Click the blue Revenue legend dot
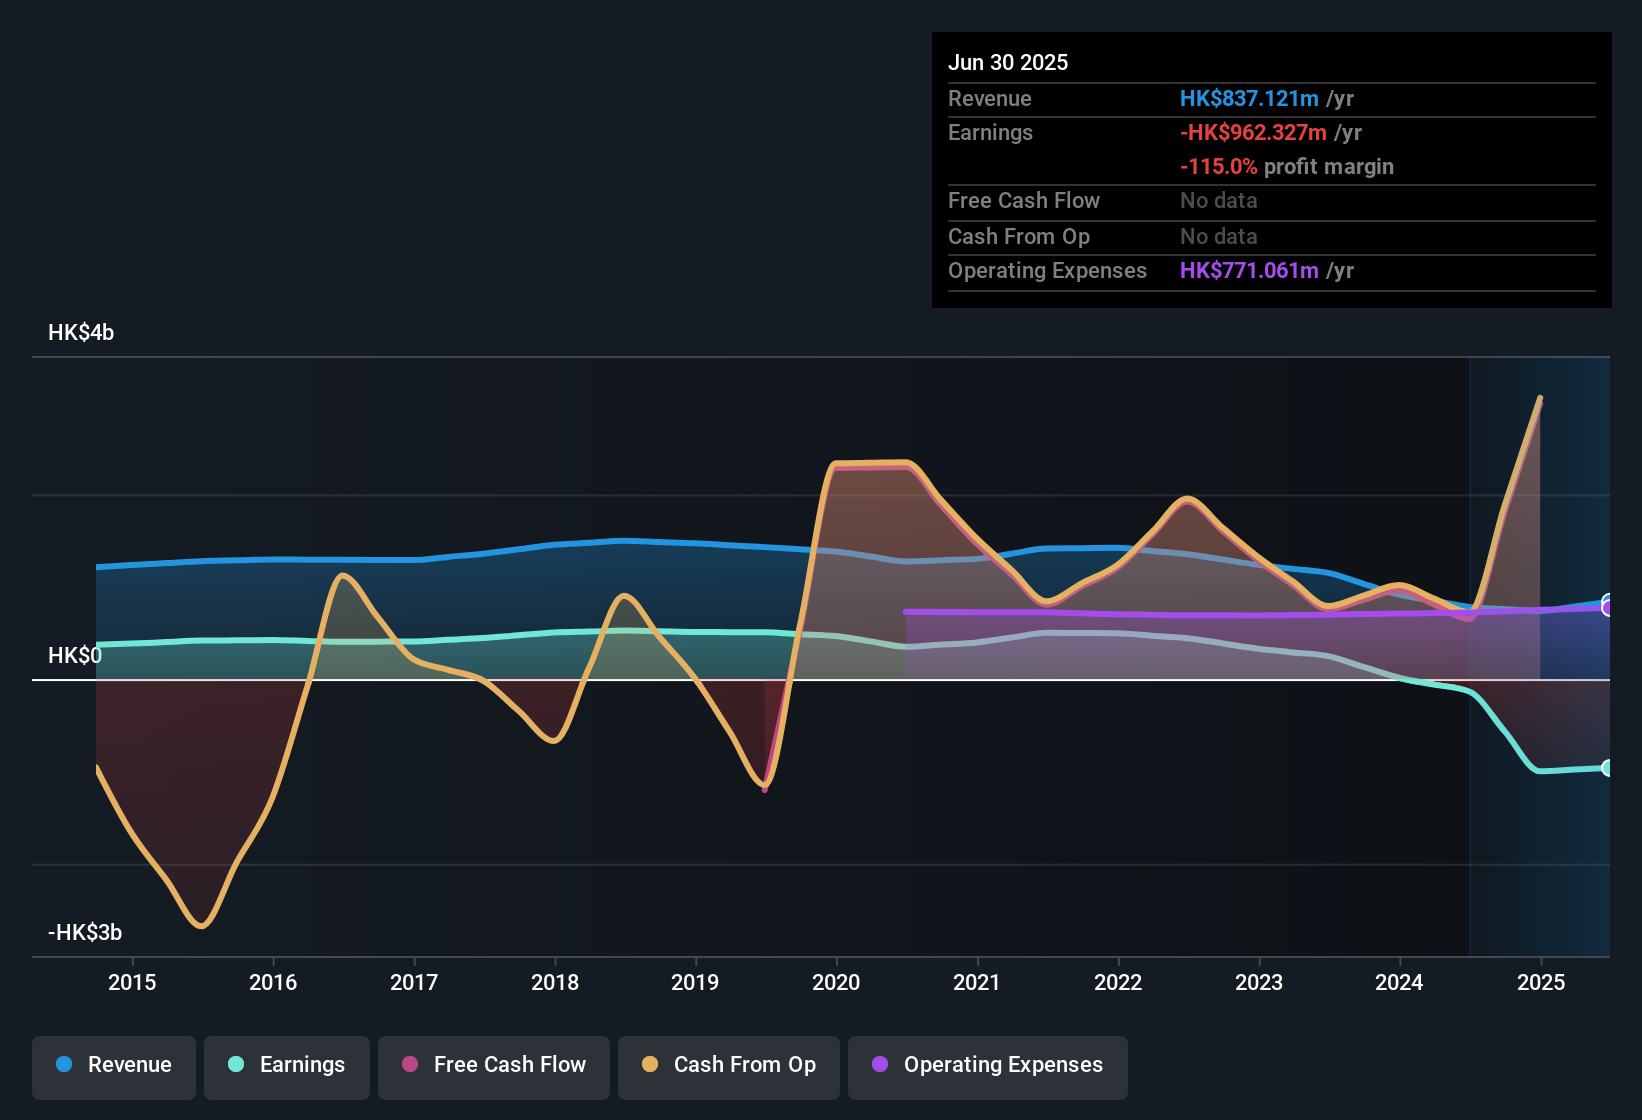The height and width of the screenshot is (1120, 1642). pos(64,1064)
